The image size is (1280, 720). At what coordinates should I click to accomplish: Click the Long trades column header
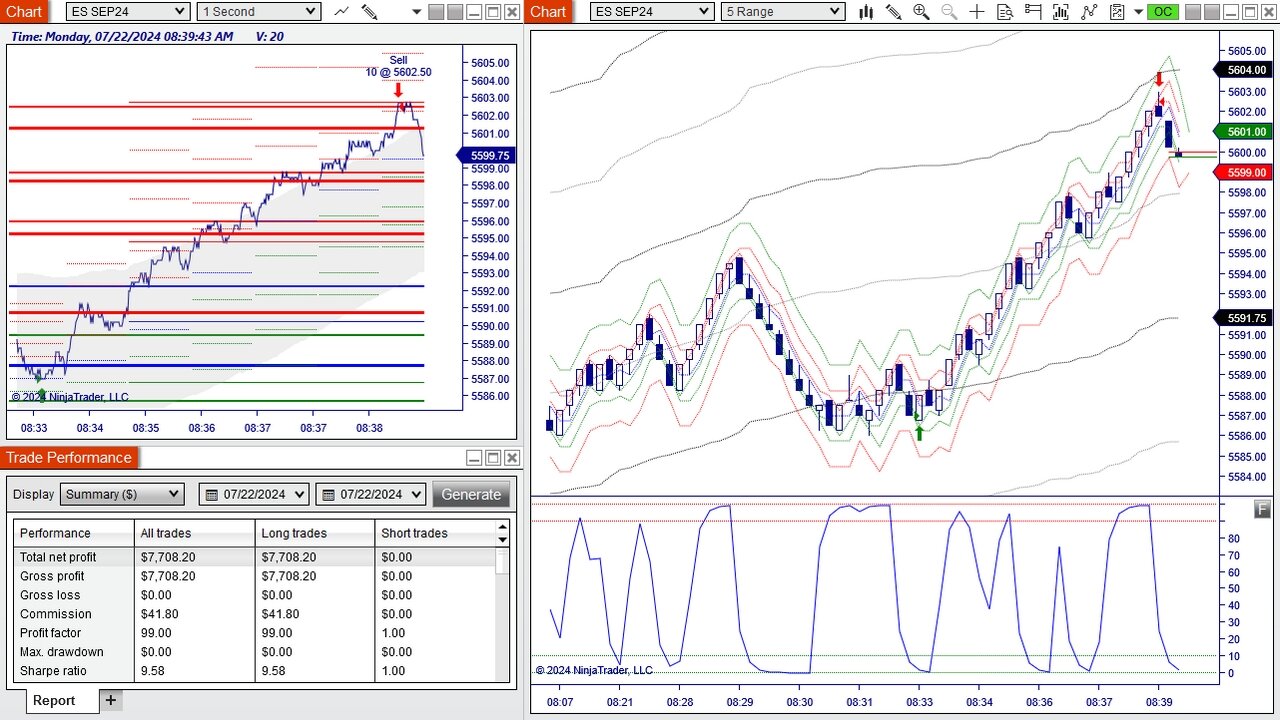coord(315,533)
